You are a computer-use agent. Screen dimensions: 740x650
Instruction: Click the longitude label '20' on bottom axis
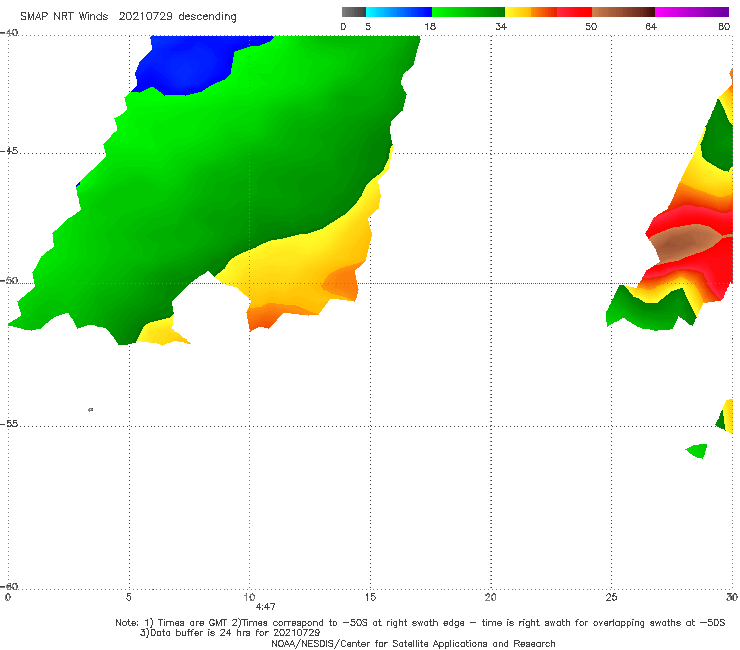point(490,597)
